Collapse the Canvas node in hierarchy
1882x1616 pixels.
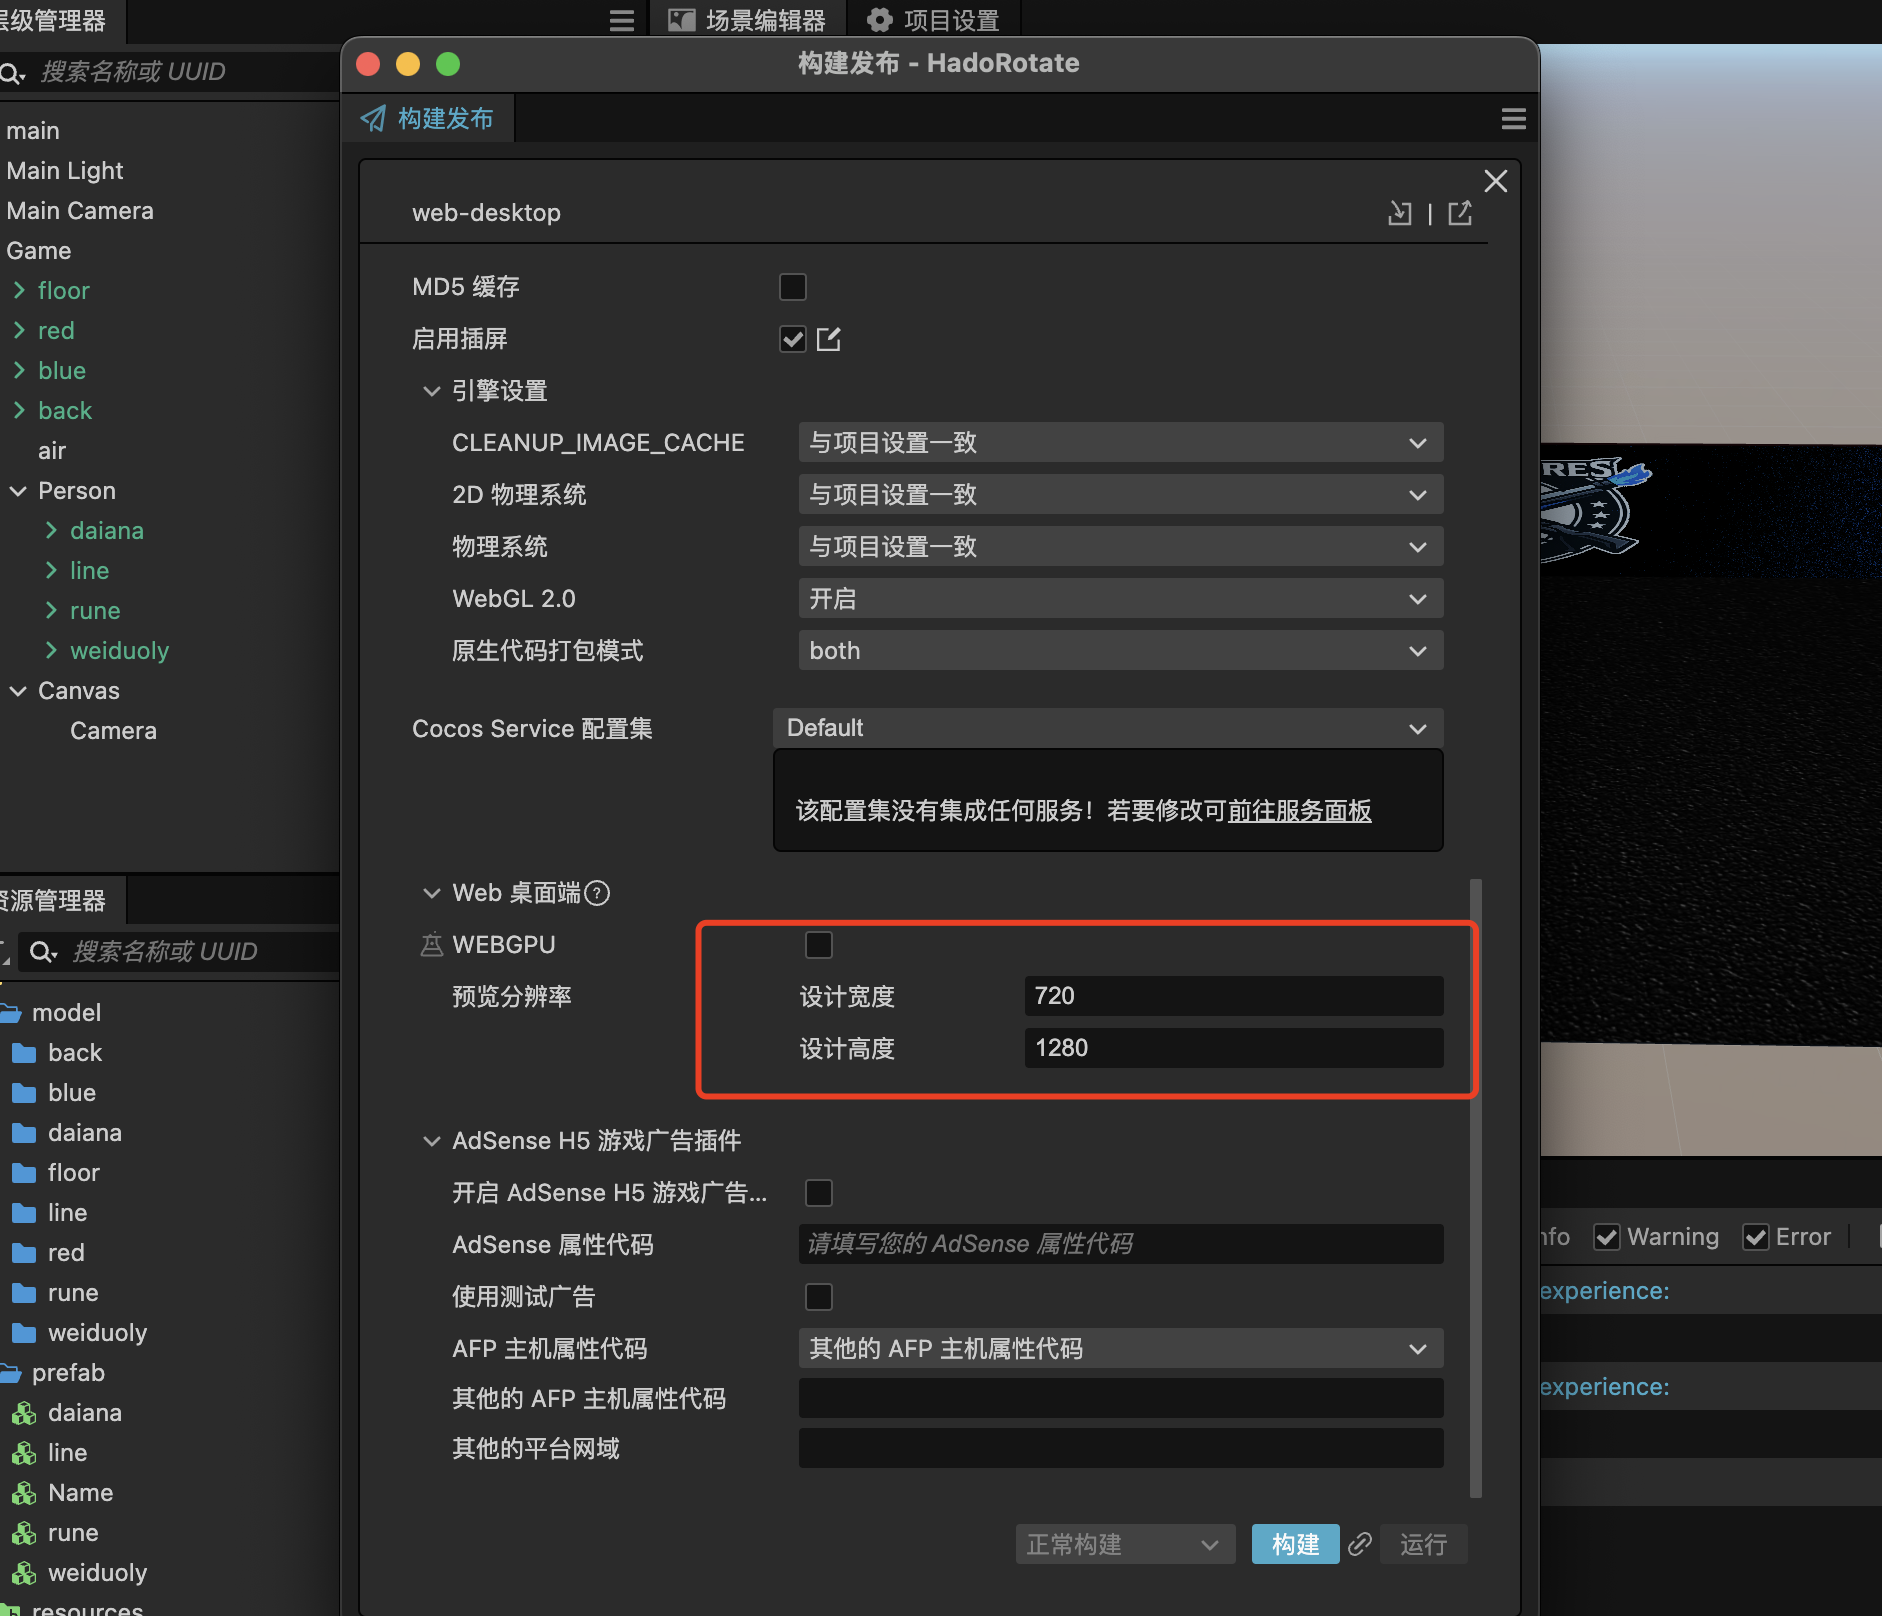[x=18, y=691]
